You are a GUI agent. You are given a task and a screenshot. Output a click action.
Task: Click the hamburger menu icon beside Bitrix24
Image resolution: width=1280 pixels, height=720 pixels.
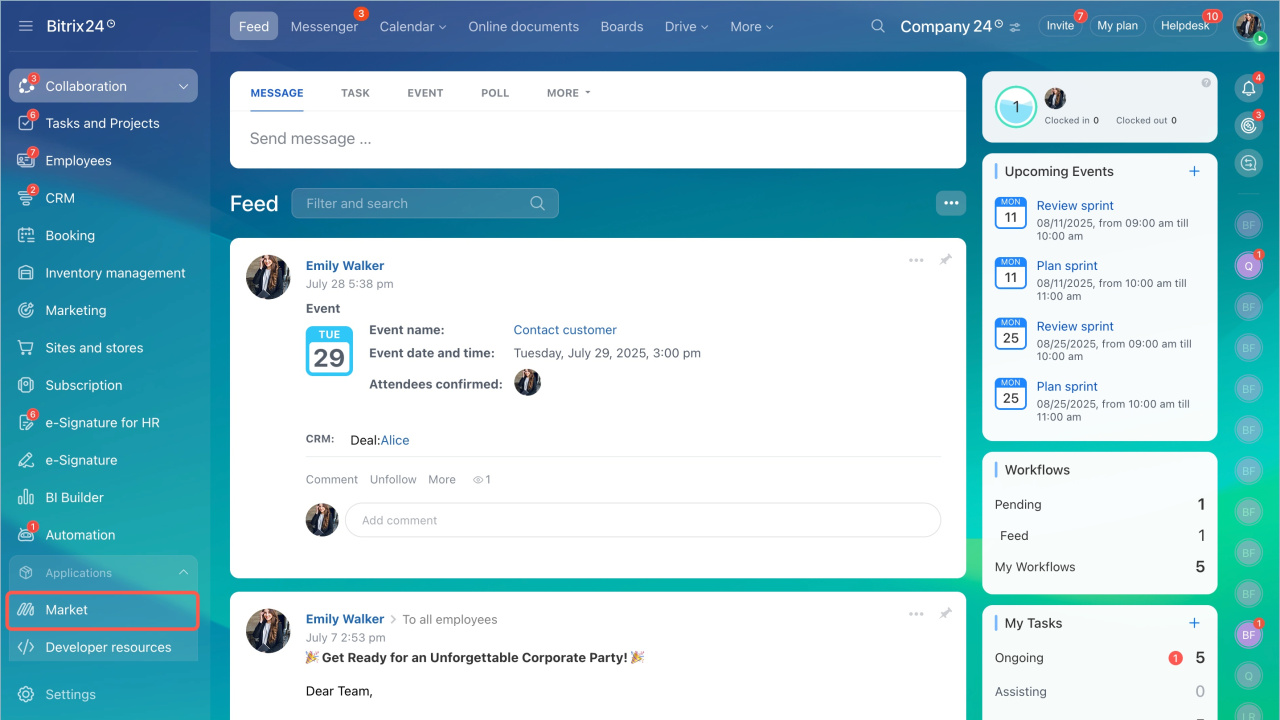click(26, 26)
